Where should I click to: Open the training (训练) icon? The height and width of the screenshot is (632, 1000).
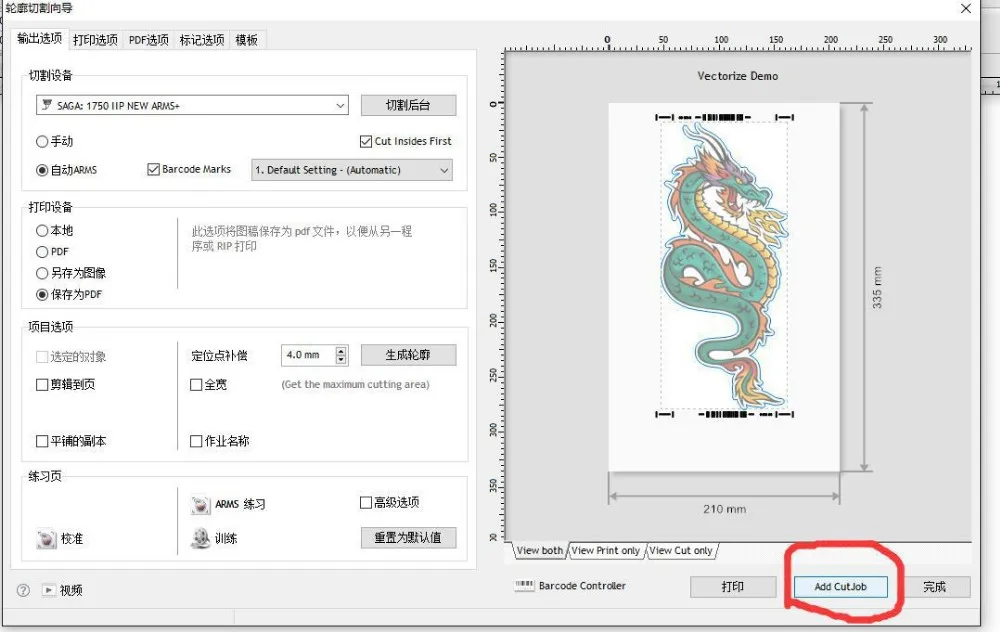click(x=200, y=538)
